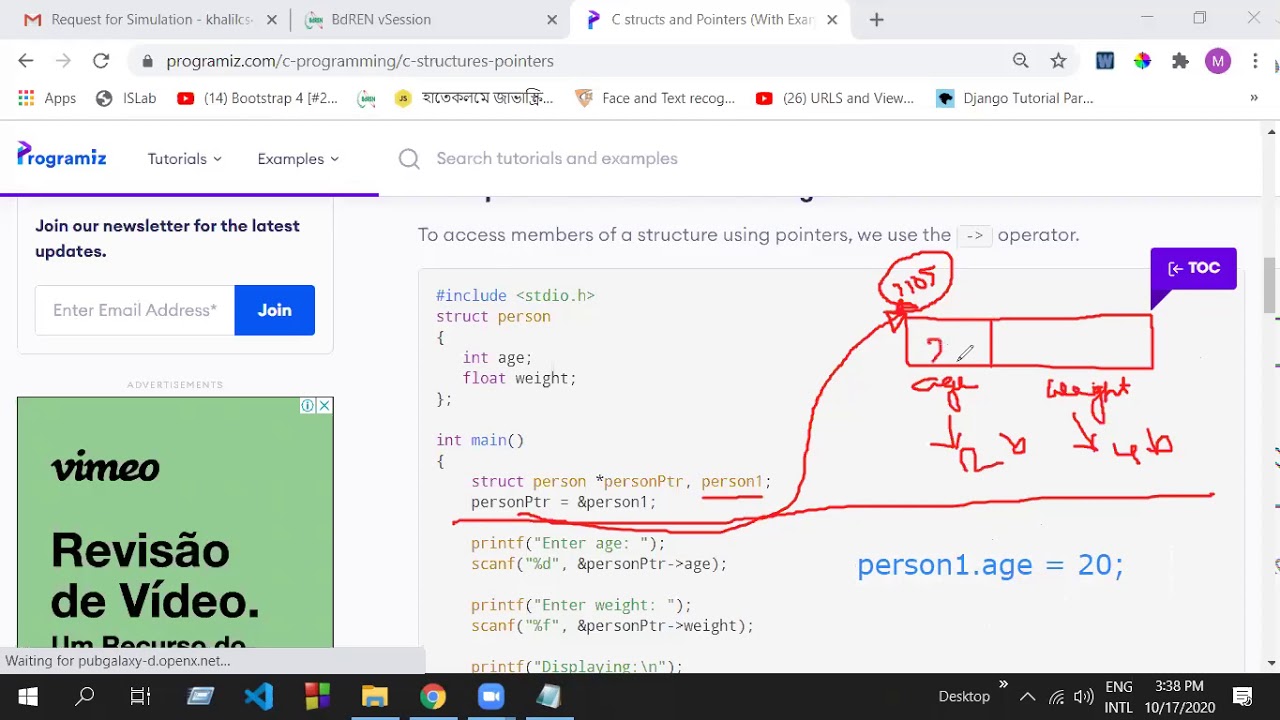Open Task View on the taskbar
The image size is (1280, 720).
tap(140, 696)
